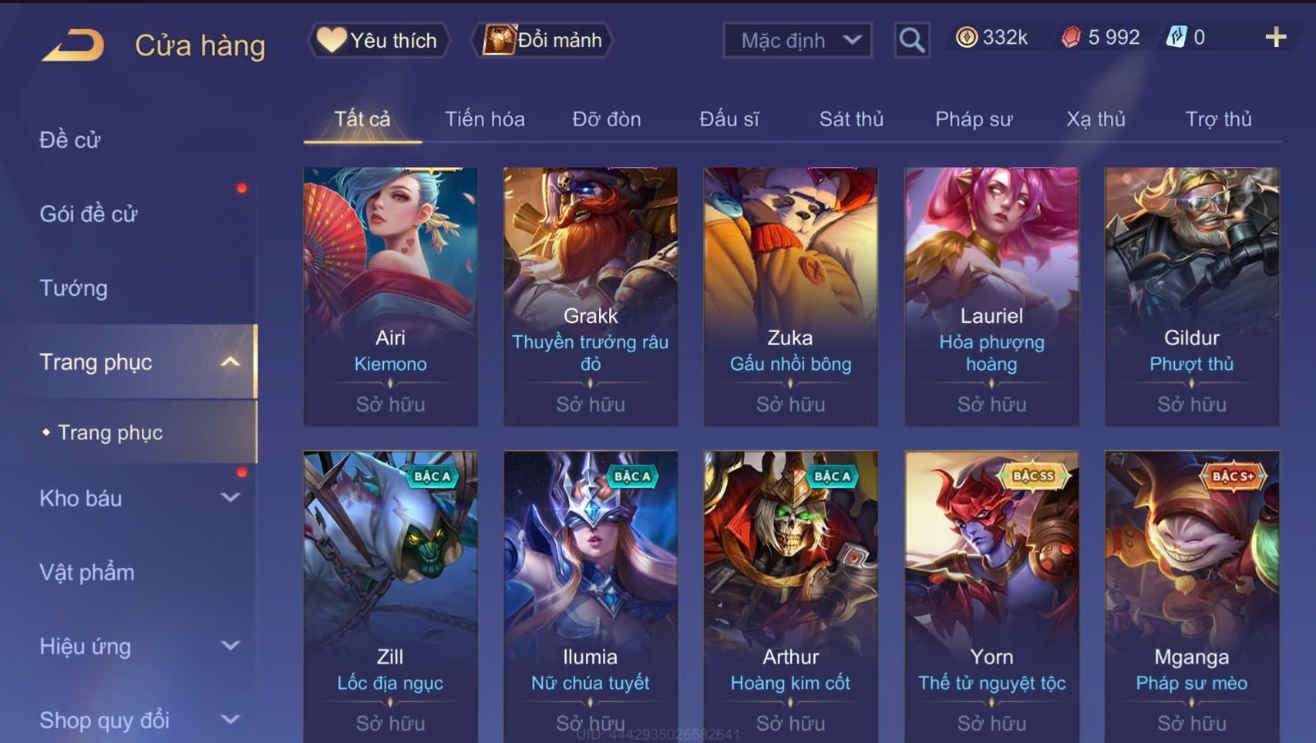Click the red gem 5 992 icon
Viewport: 1316px width, 743px height.
tap(1071, 38)
